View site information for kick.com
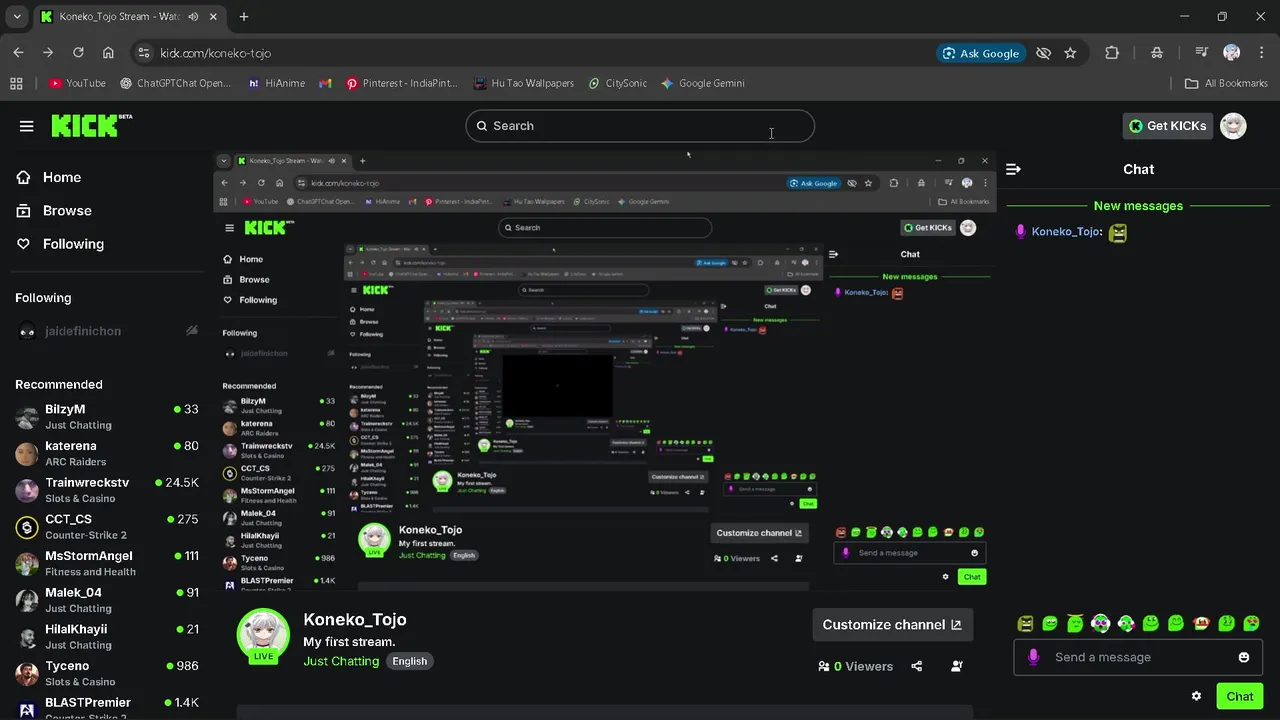The height and width of the screenshot is (720, 1280). point(143,53)
